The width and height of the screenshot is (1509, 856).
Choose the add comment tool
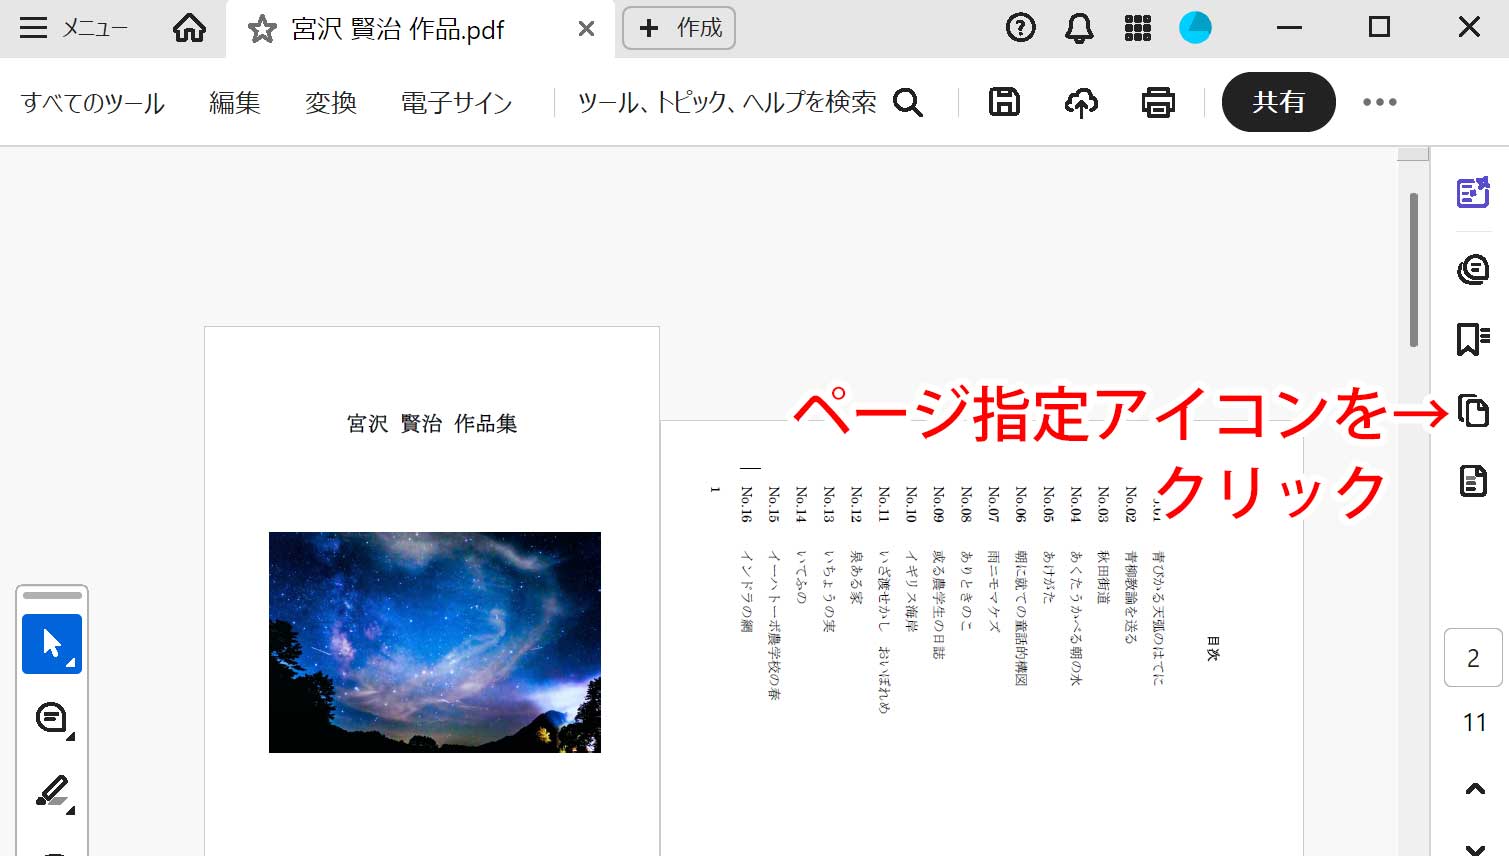click(x=52, y=718)
